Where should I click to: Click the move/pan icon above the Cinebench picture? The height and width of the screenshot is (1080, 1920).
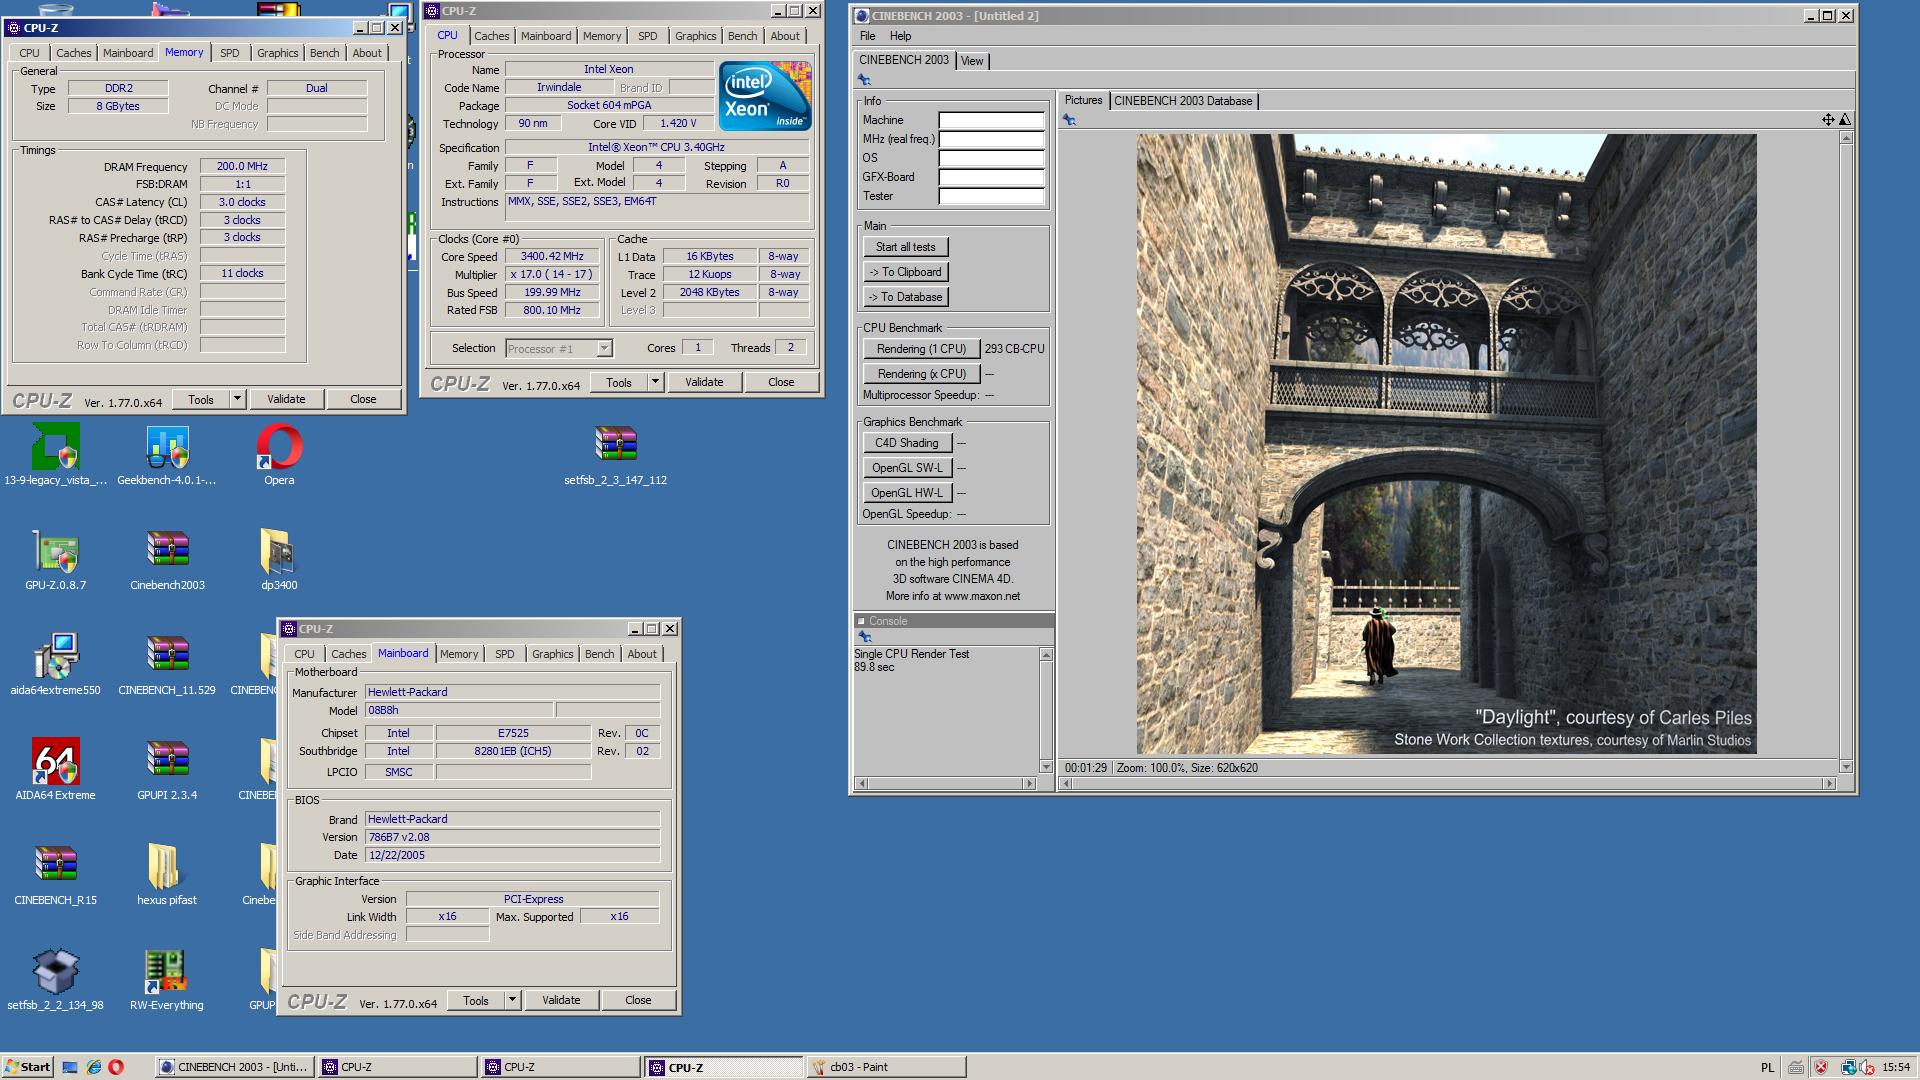coord(1828,120)
